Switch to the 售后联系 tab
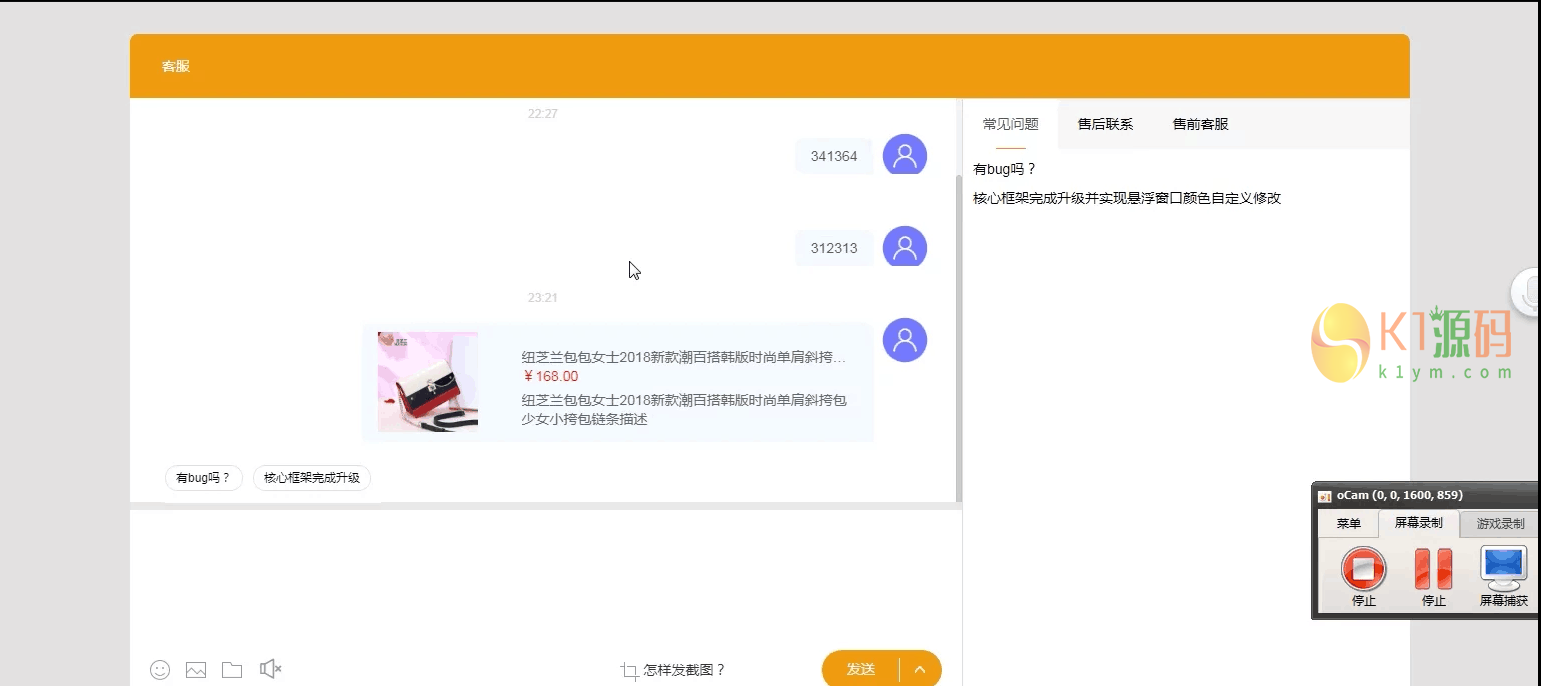The height and width of the screenshot is (686, 1541). [x=1105, y=124]
